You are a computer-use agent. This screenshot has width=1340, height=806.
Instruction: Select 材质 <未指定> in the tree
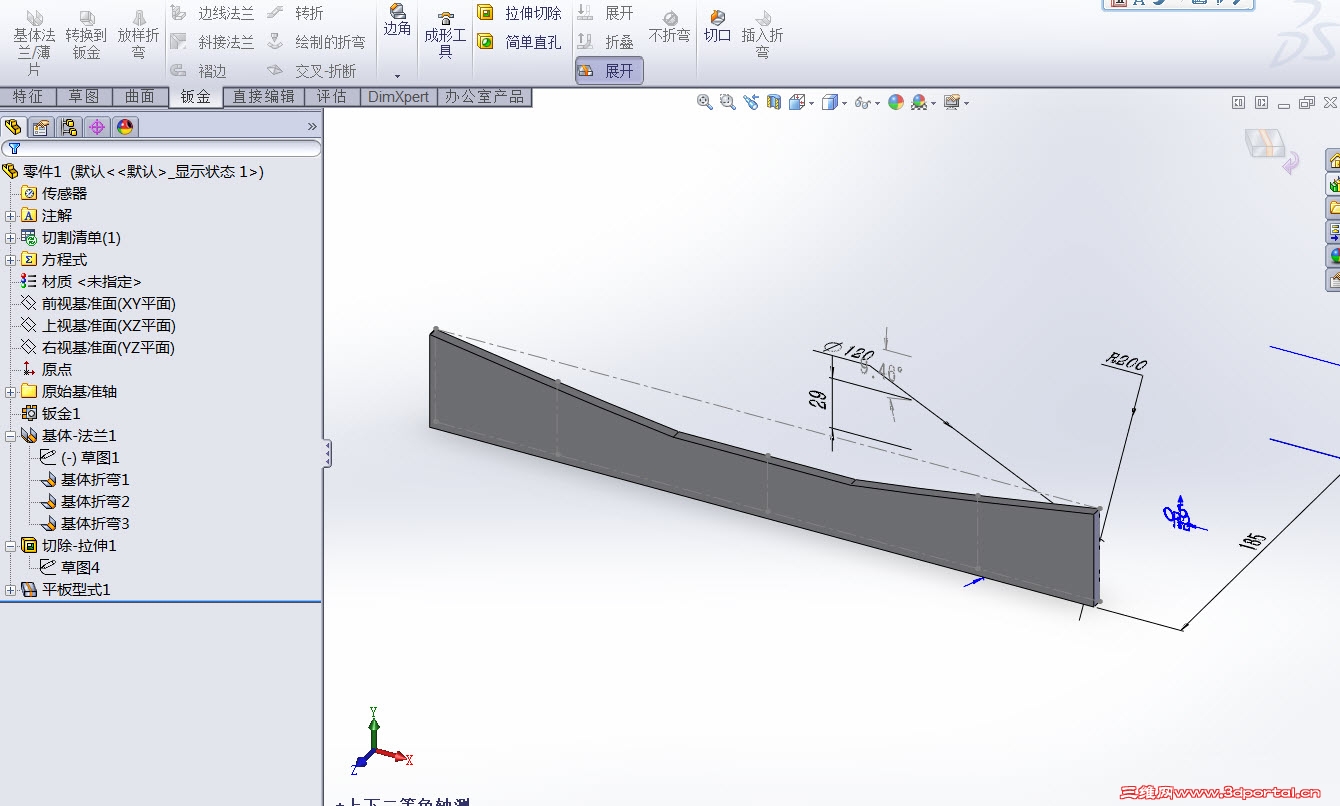pyautogui.click(x=81, y=282)
